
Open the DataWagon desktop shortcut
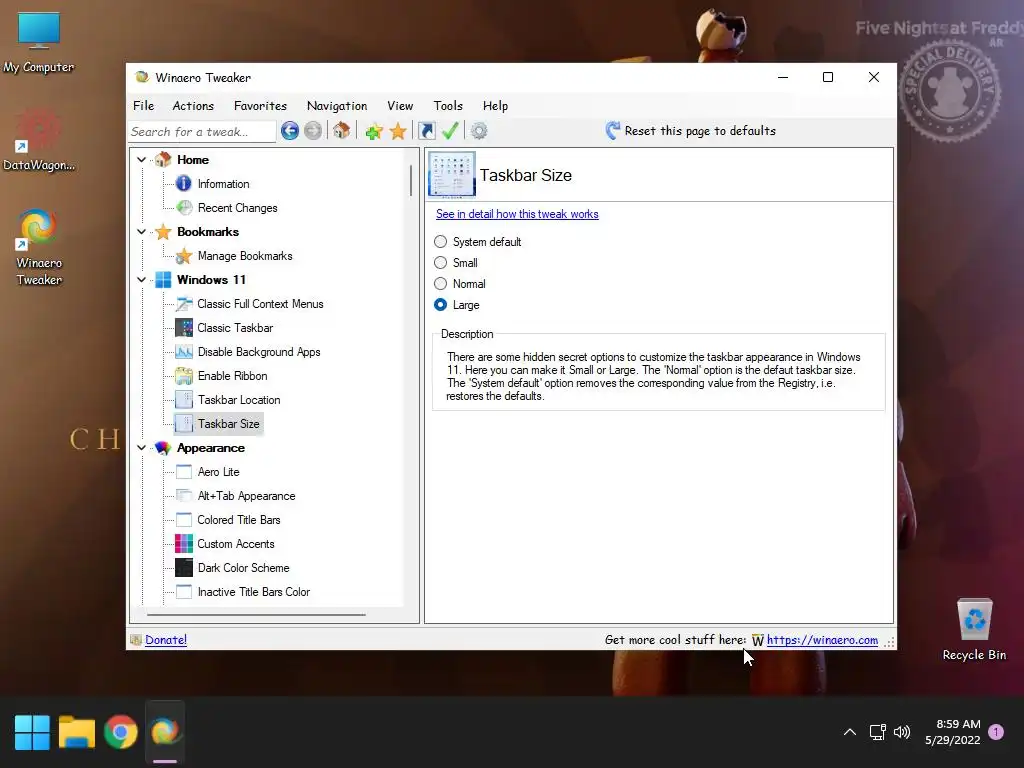[39, 140]
